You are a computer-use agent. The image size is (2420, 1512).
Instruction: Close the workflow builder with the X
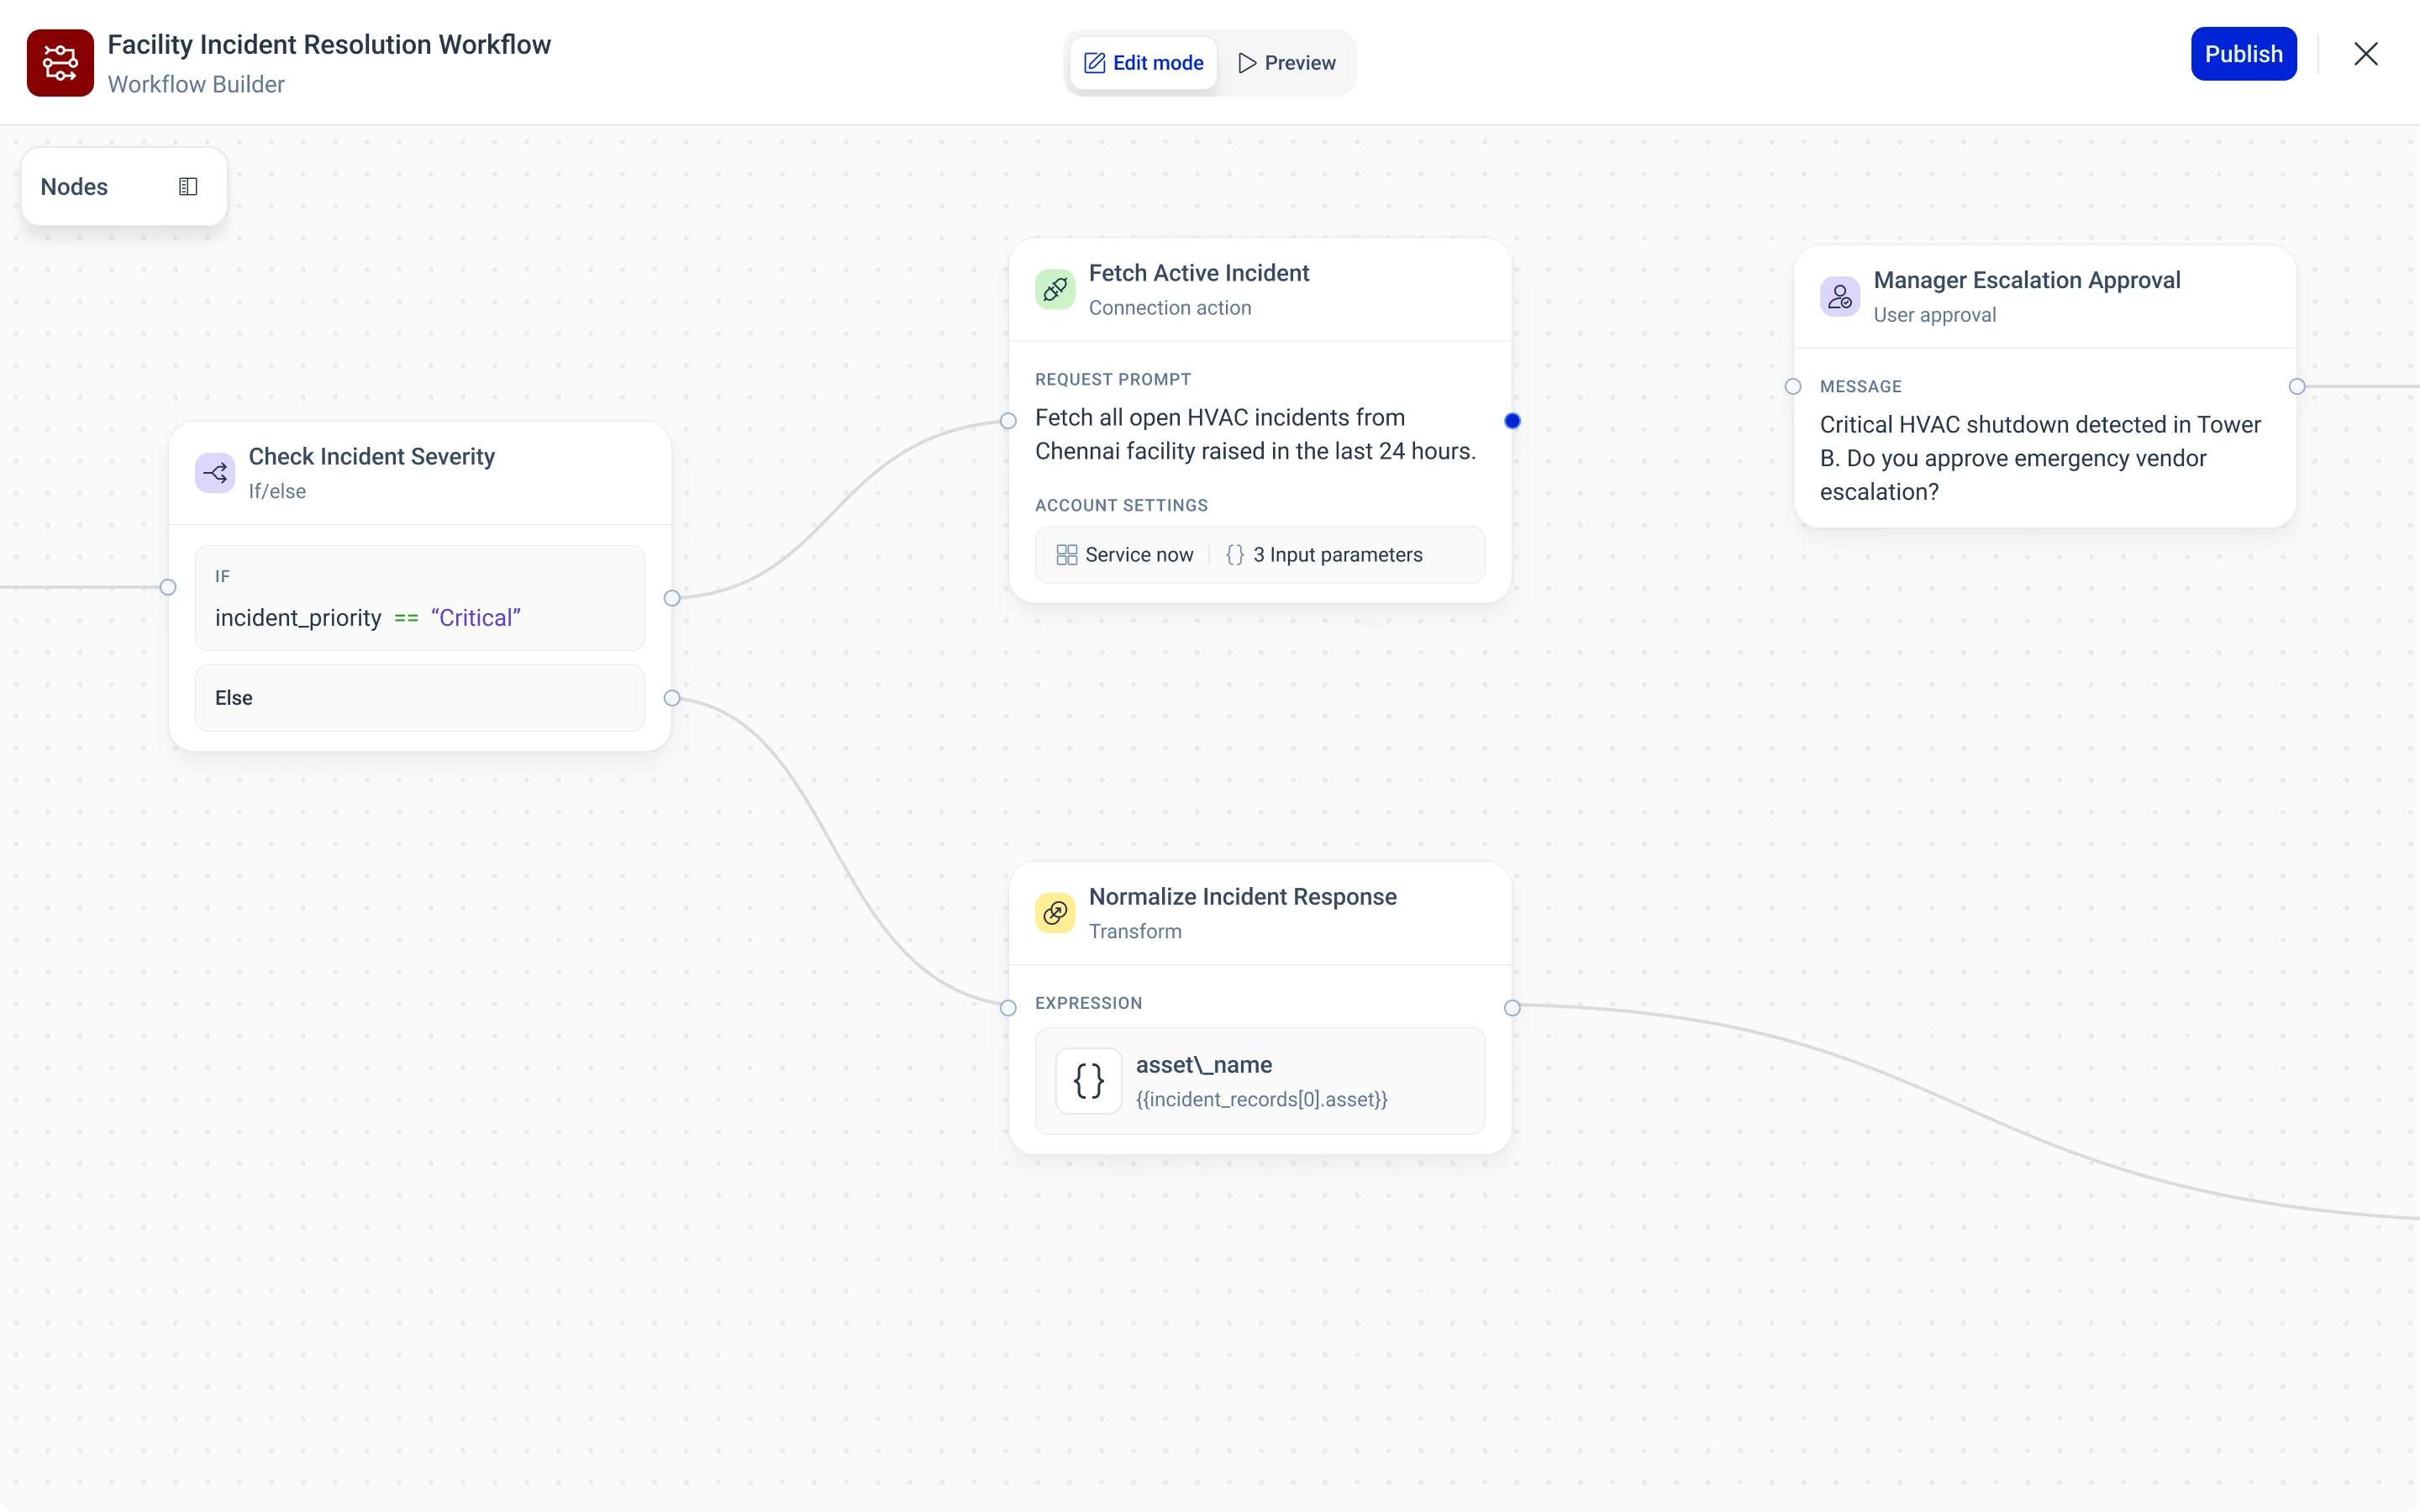[x=2366, y=54]
